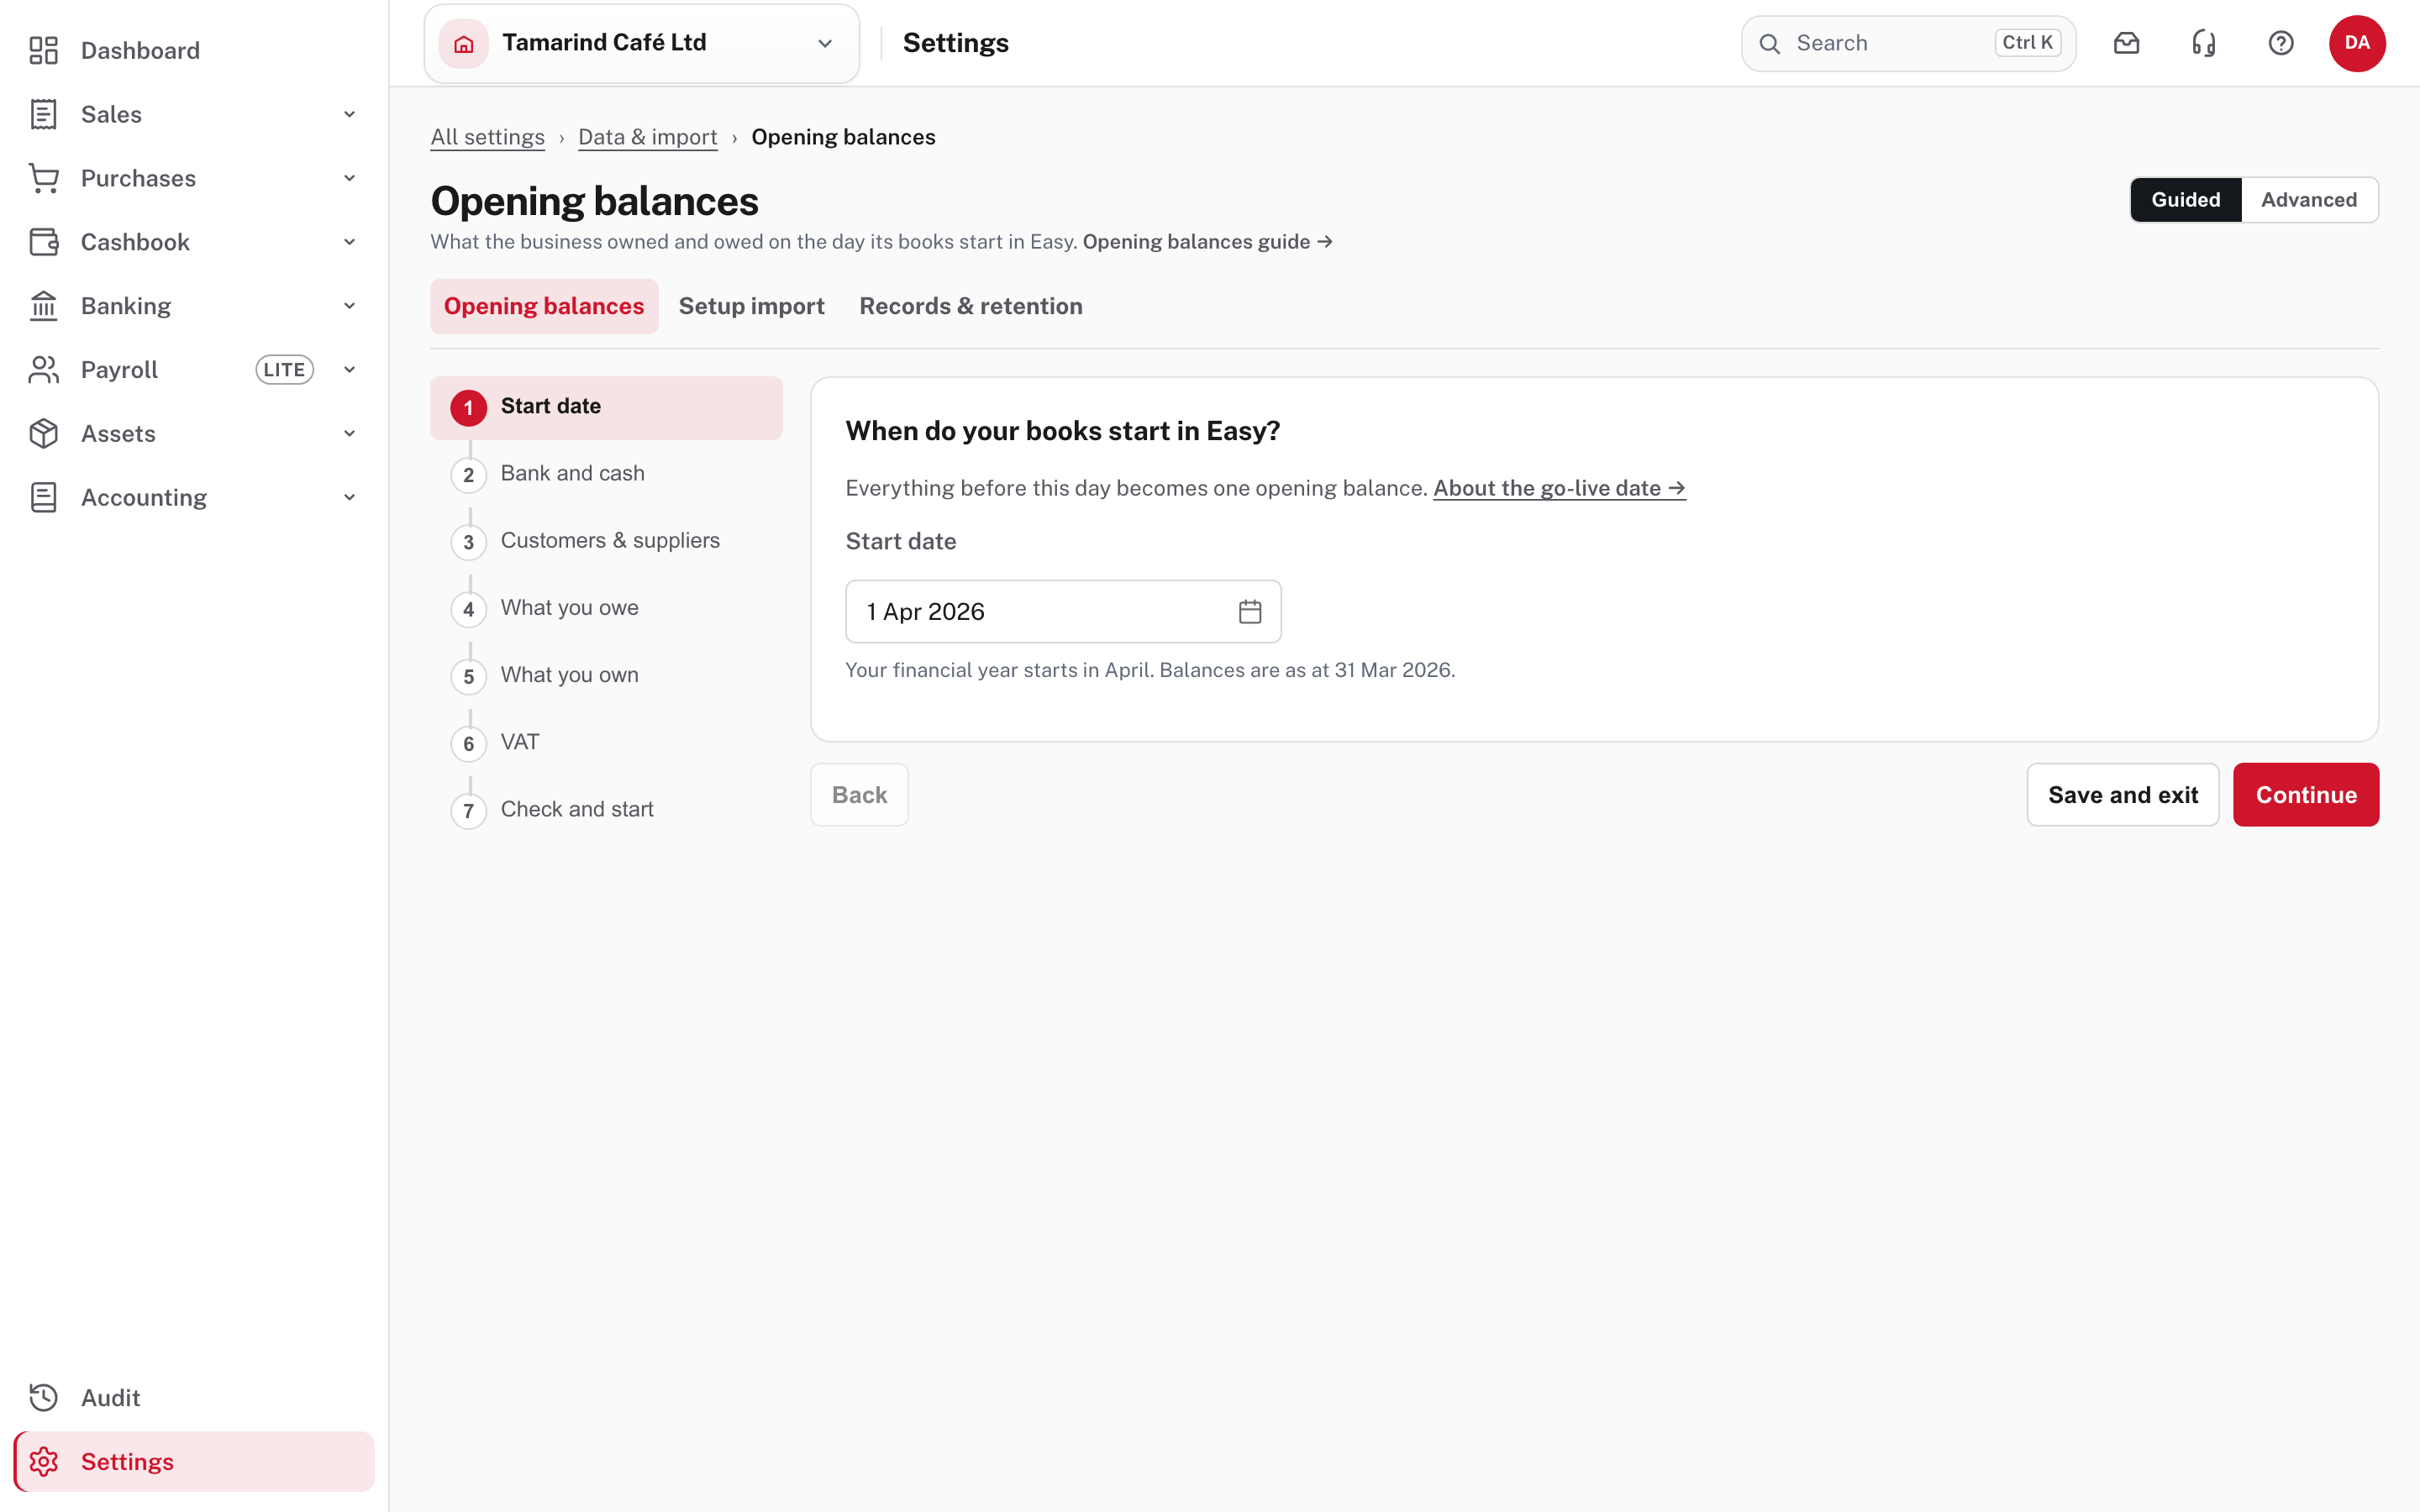
Task: Click the Continue button
Action: [2306, 795]
